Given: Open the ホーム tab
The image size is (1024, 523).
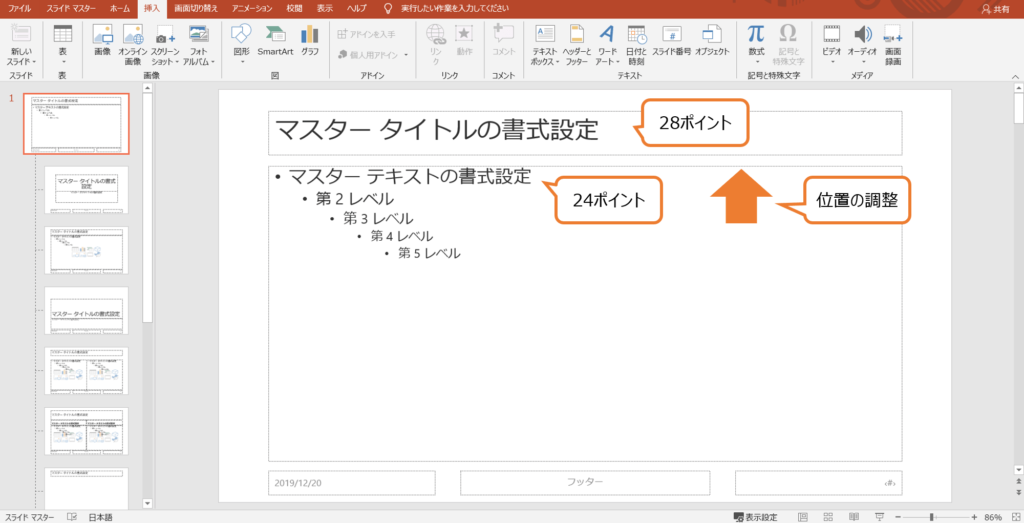Looking at the screenshot, I should pyautogui.click(x=120, y=8).
